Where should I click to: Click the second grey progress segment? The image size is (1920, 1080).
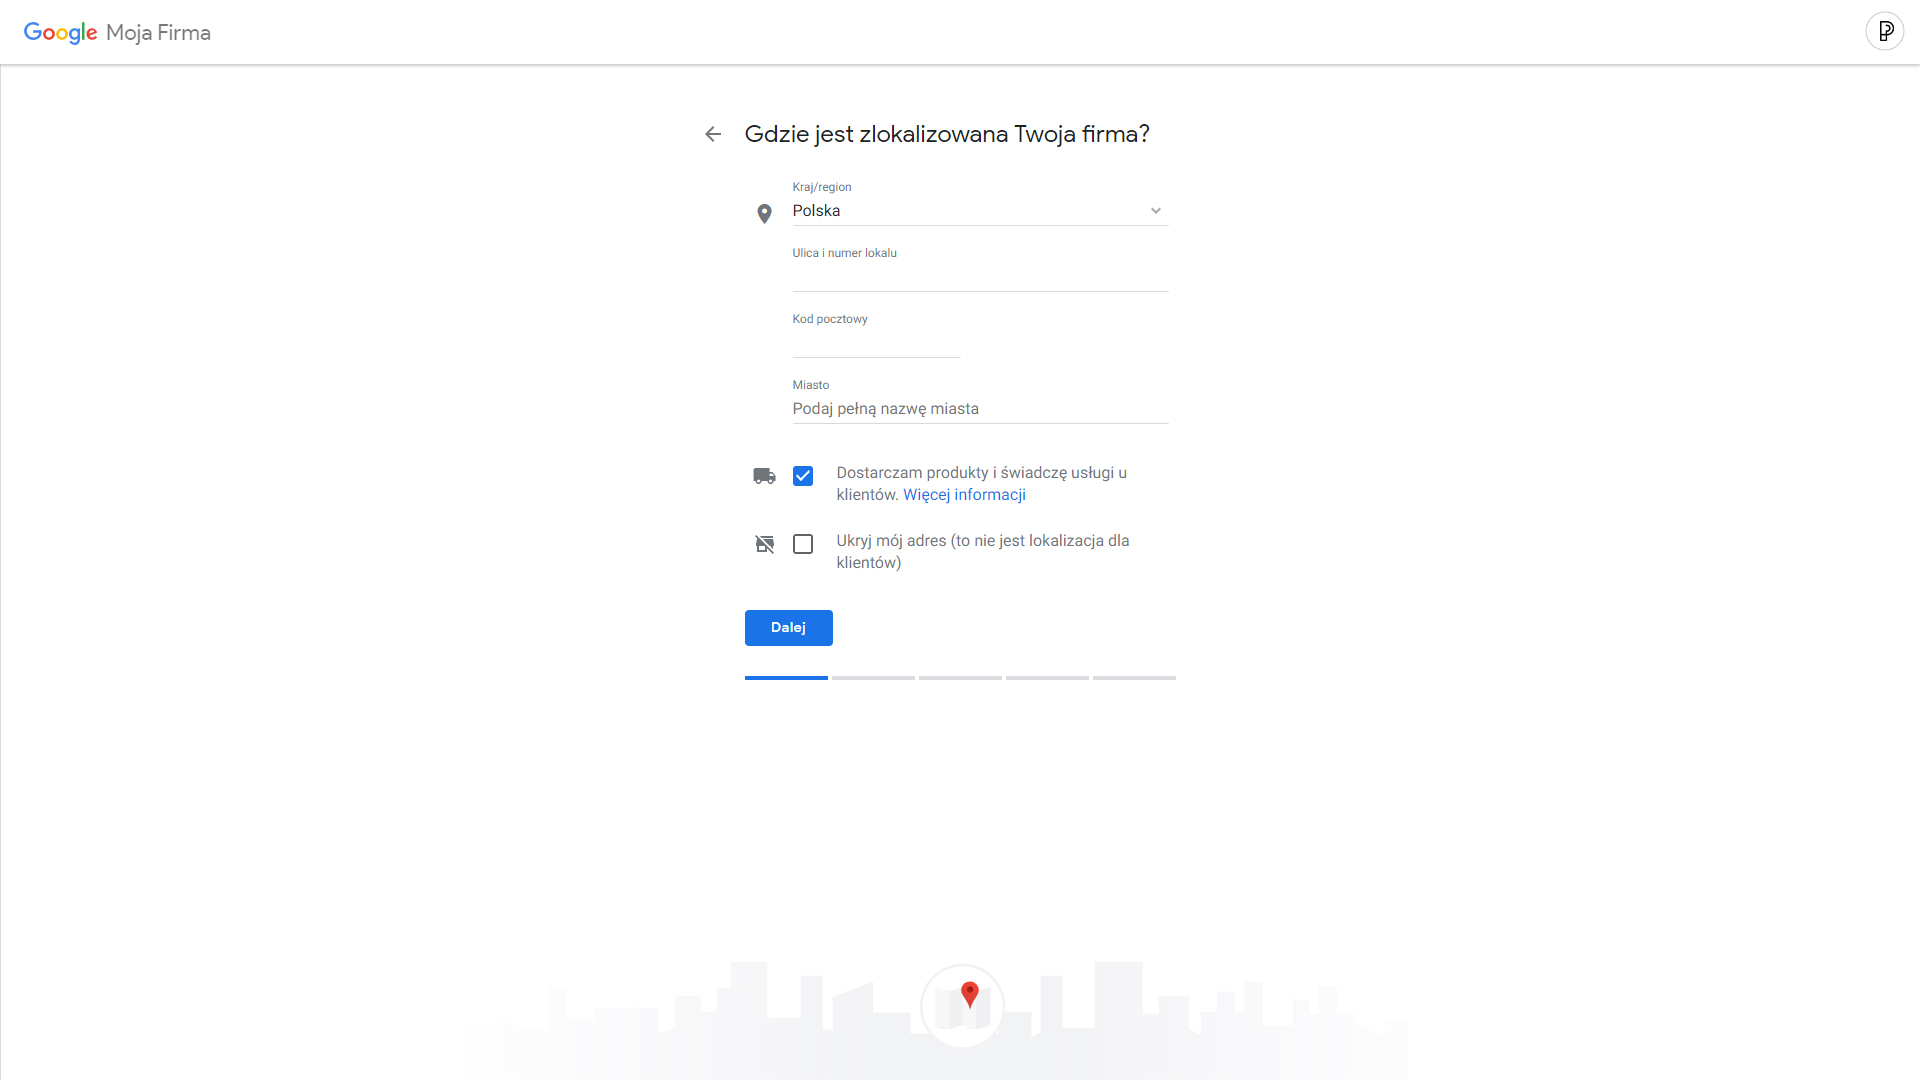tap(873, 678)
